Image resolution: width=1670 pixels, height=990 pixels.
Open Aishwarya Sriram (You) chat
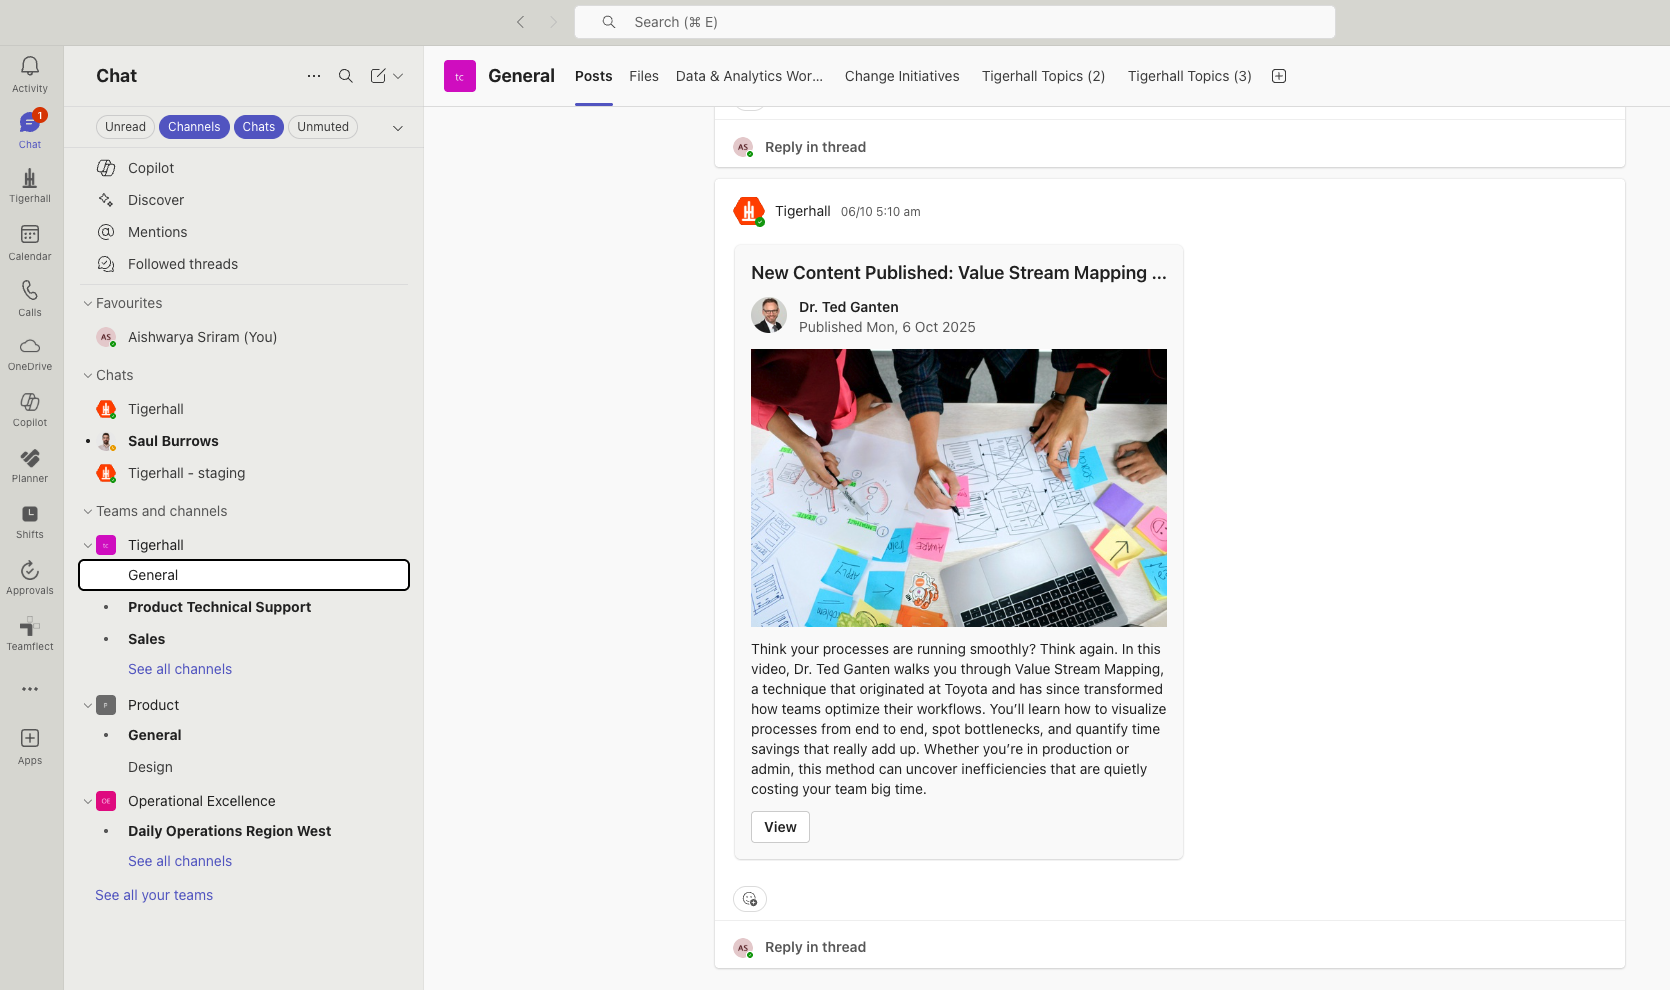(244, 337)
